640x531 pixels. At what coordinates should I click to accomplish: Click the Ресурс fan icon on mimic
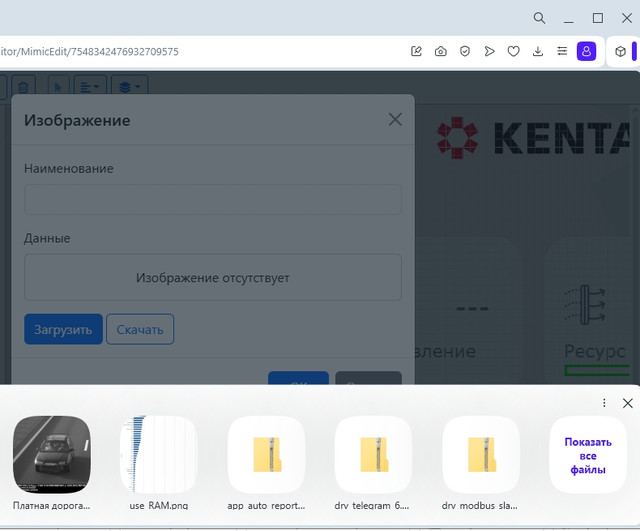(x=585, y=304)
